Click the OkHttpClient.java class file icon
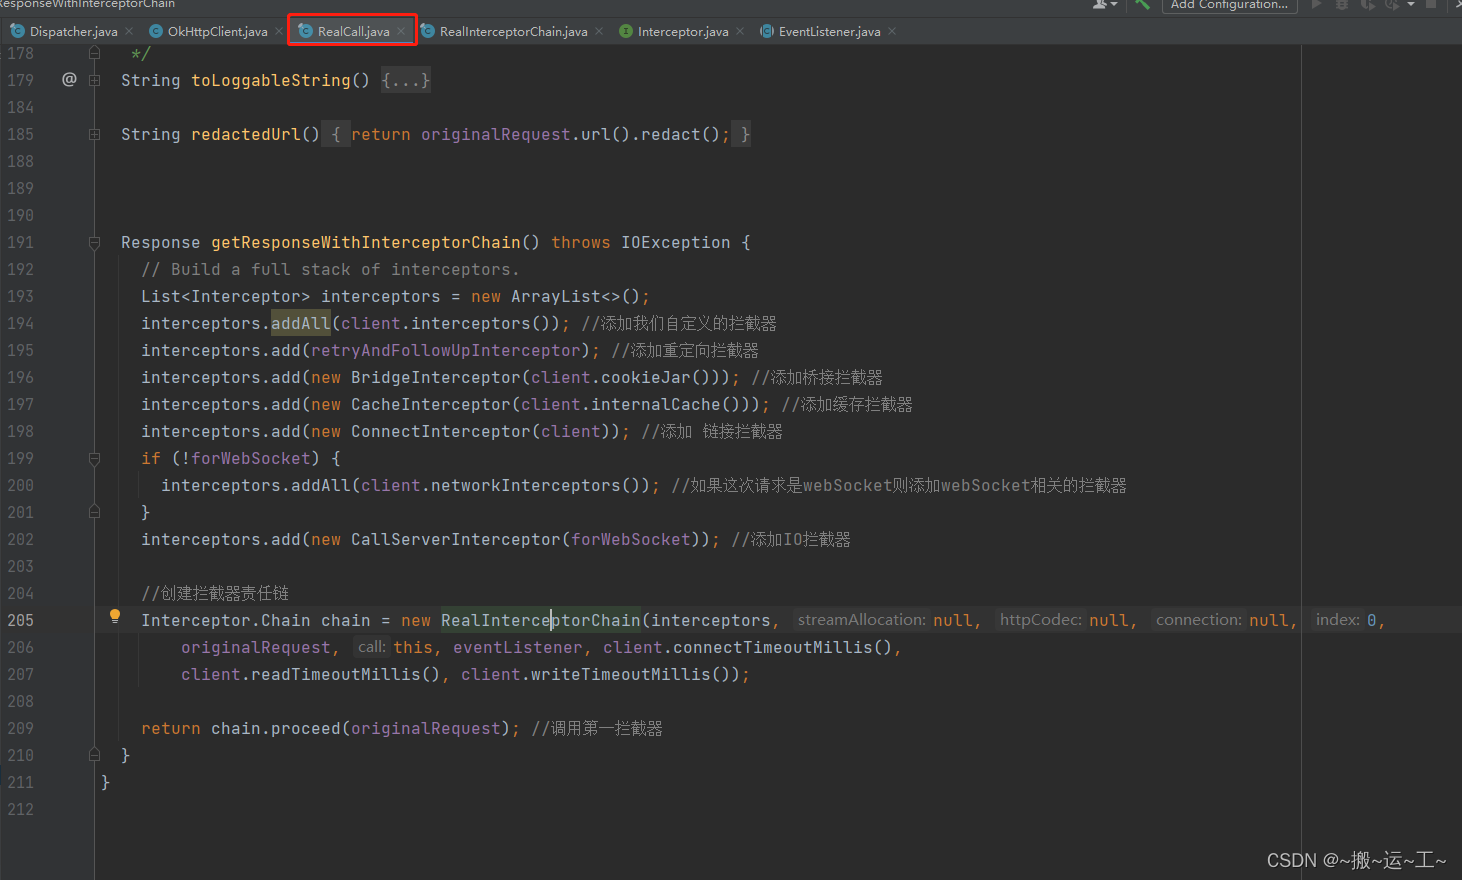The height and width of the screenshot is (880, 1462). pos(156,31)
